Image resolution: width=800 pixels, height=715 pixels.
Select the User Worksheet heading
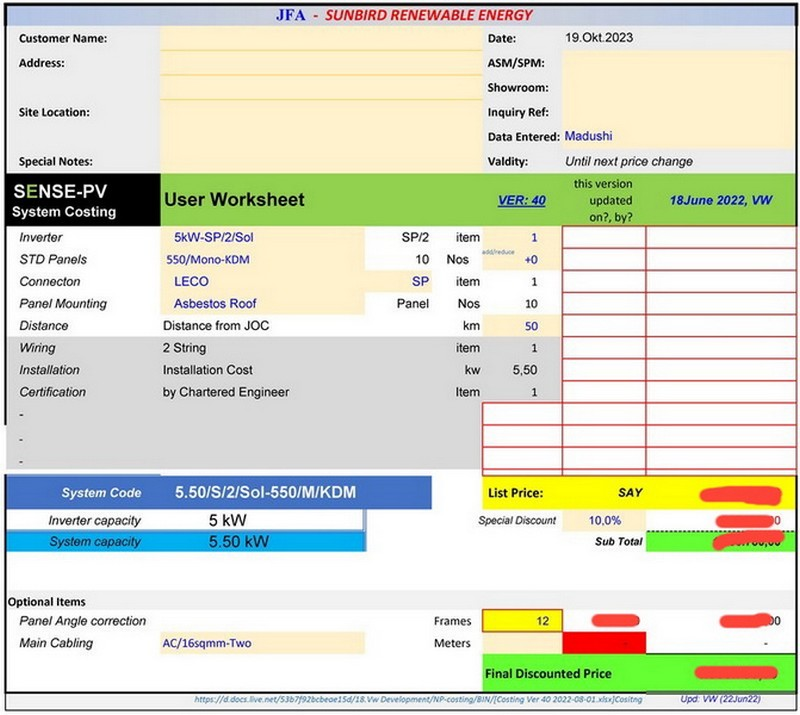tap(234, 200)
